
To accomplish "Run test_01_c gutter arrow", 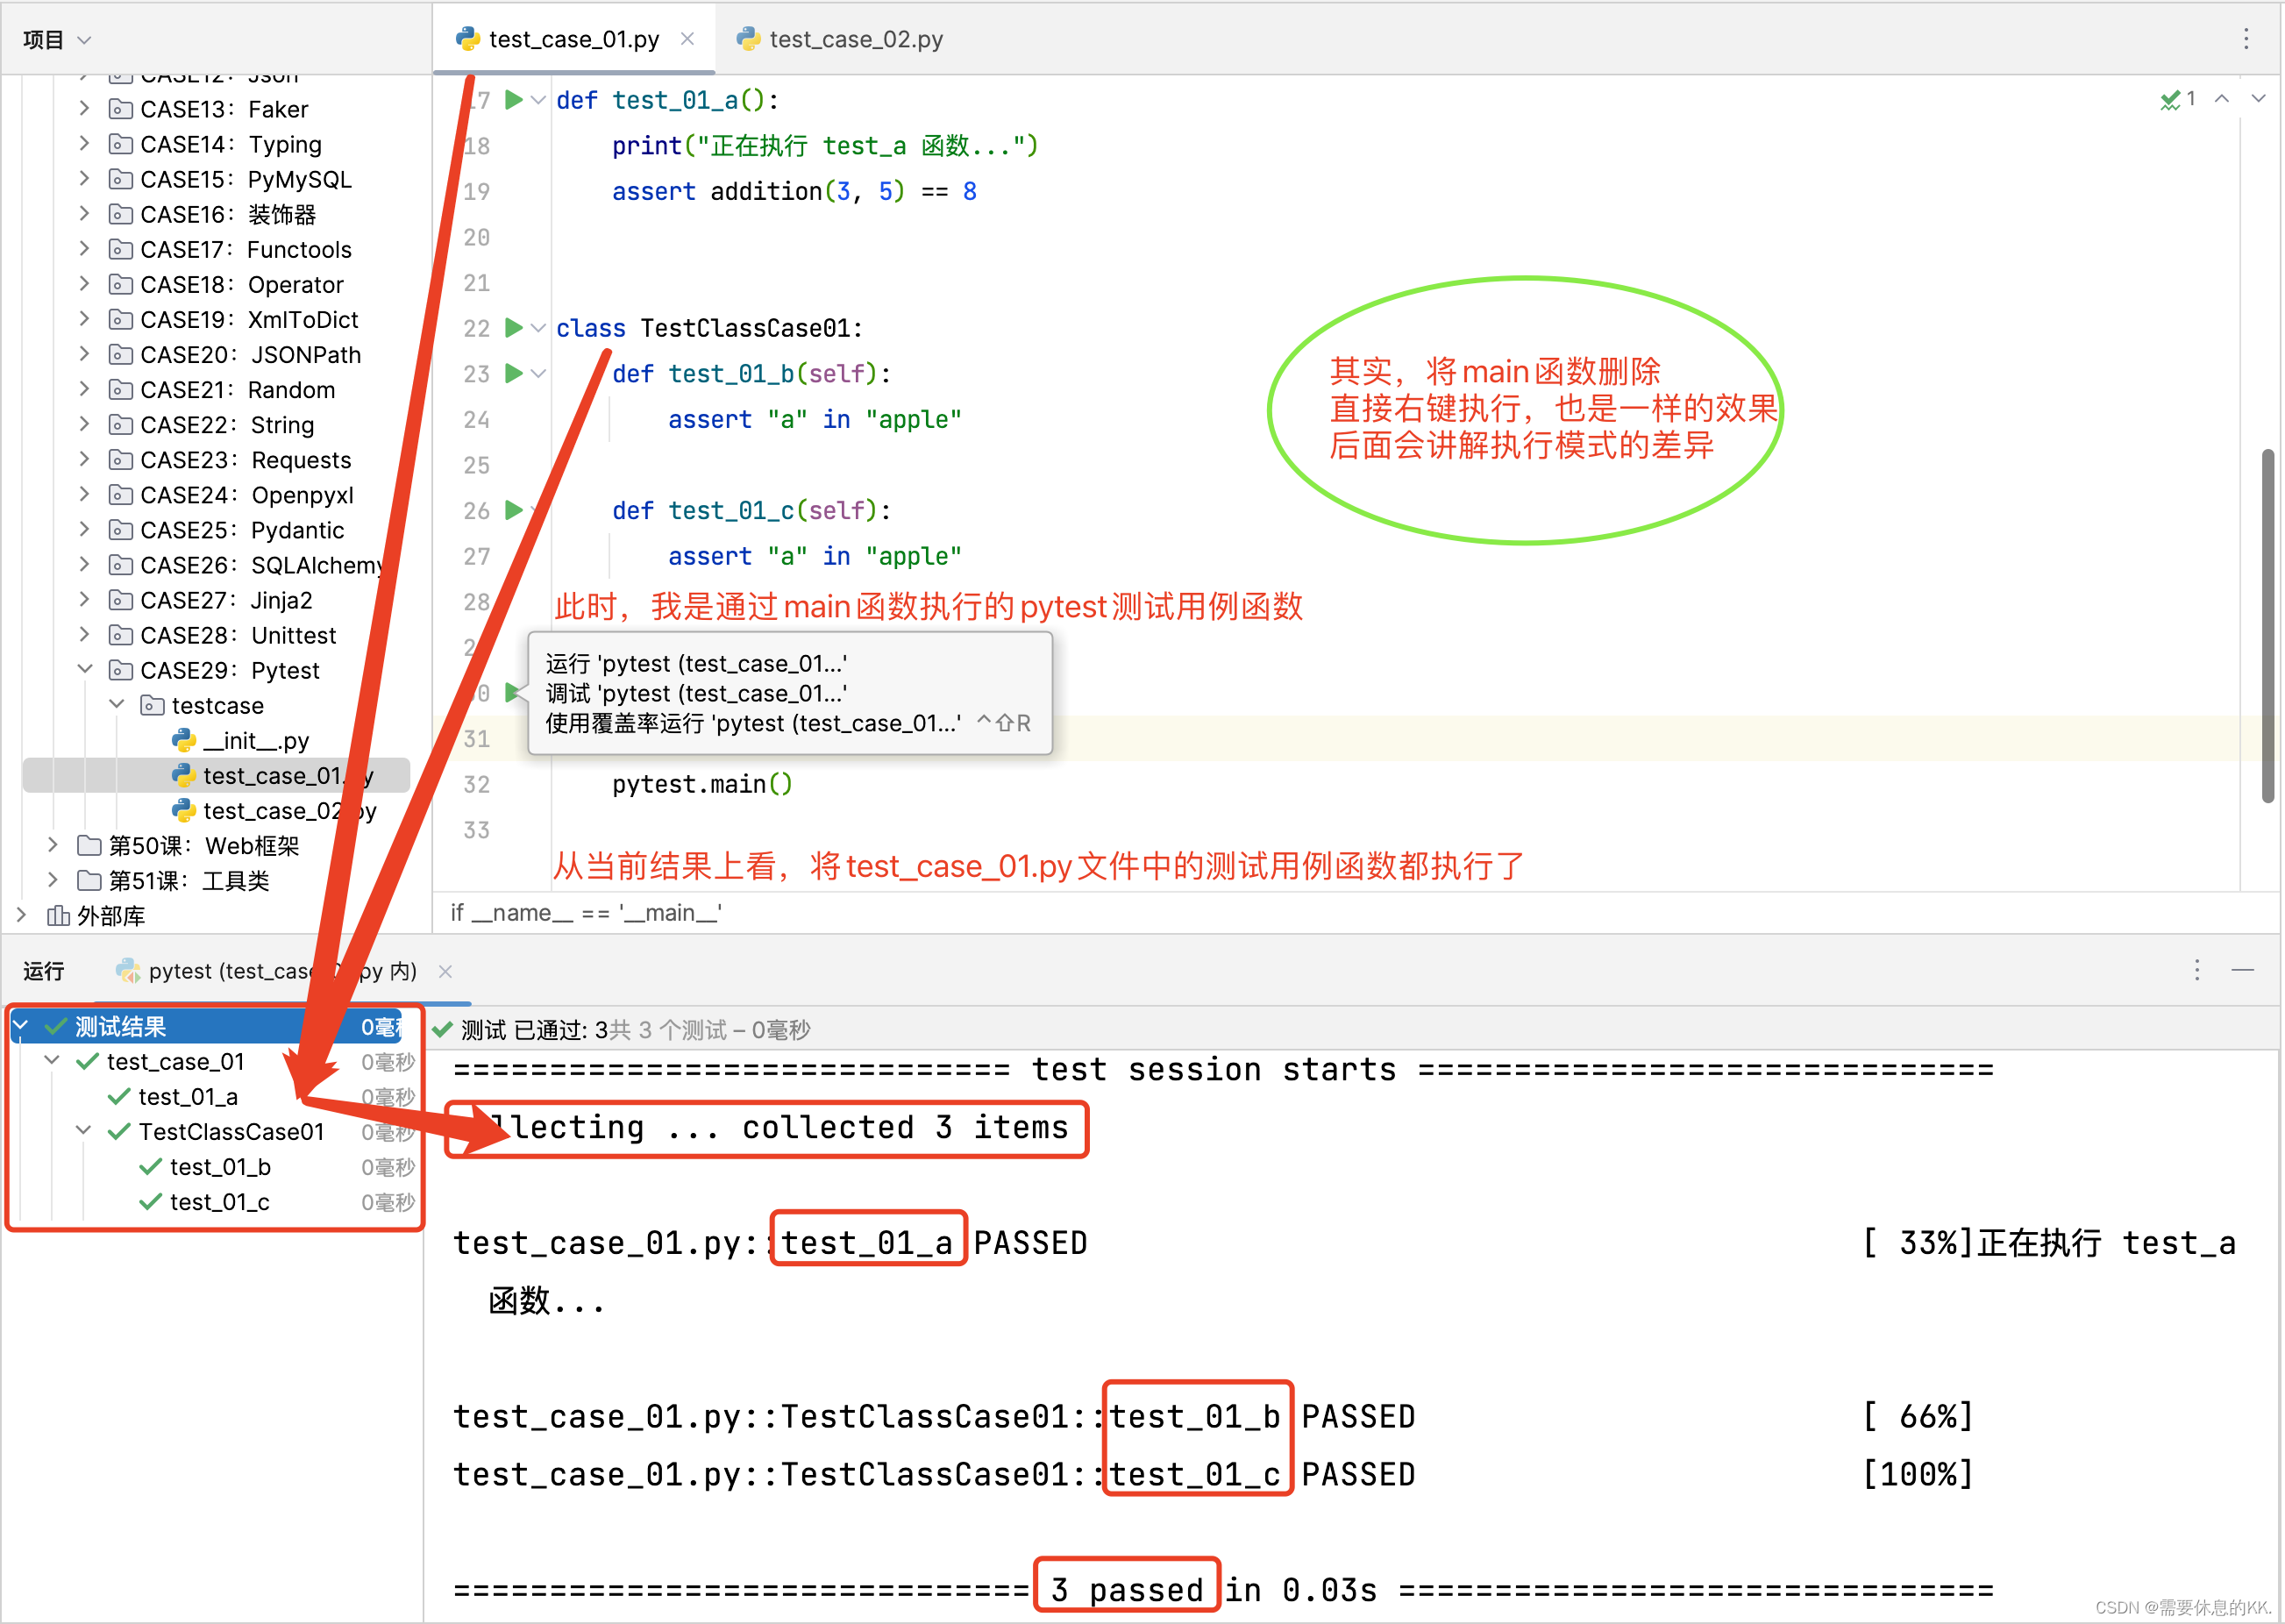I will click(514, 510).
